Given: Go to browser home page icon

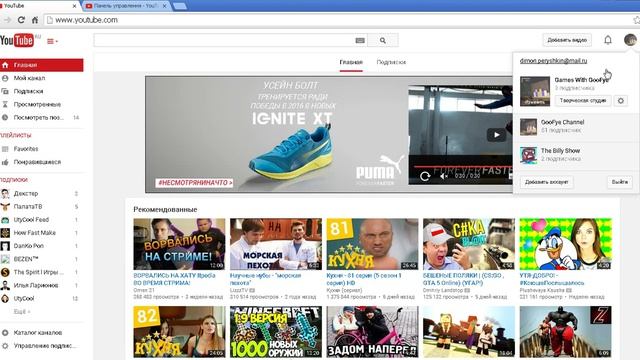Looking at the screenshot, I should [35, 20].
